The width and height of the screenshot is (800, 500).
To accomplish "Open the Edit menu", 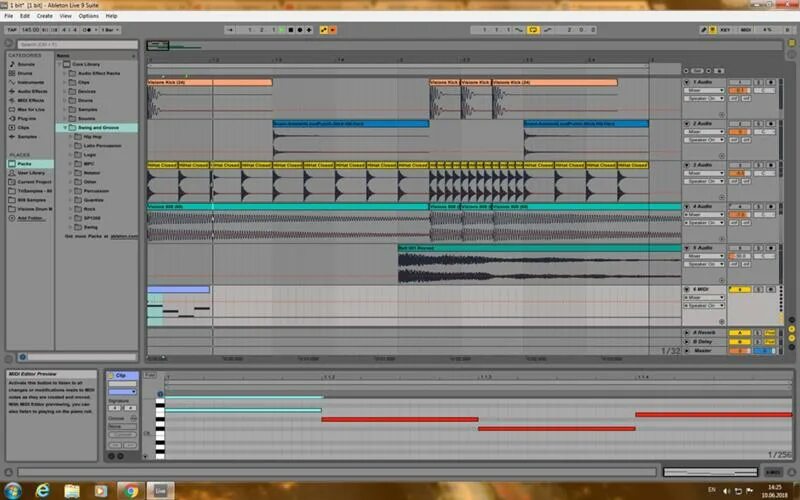I will (x=24, y=16).
